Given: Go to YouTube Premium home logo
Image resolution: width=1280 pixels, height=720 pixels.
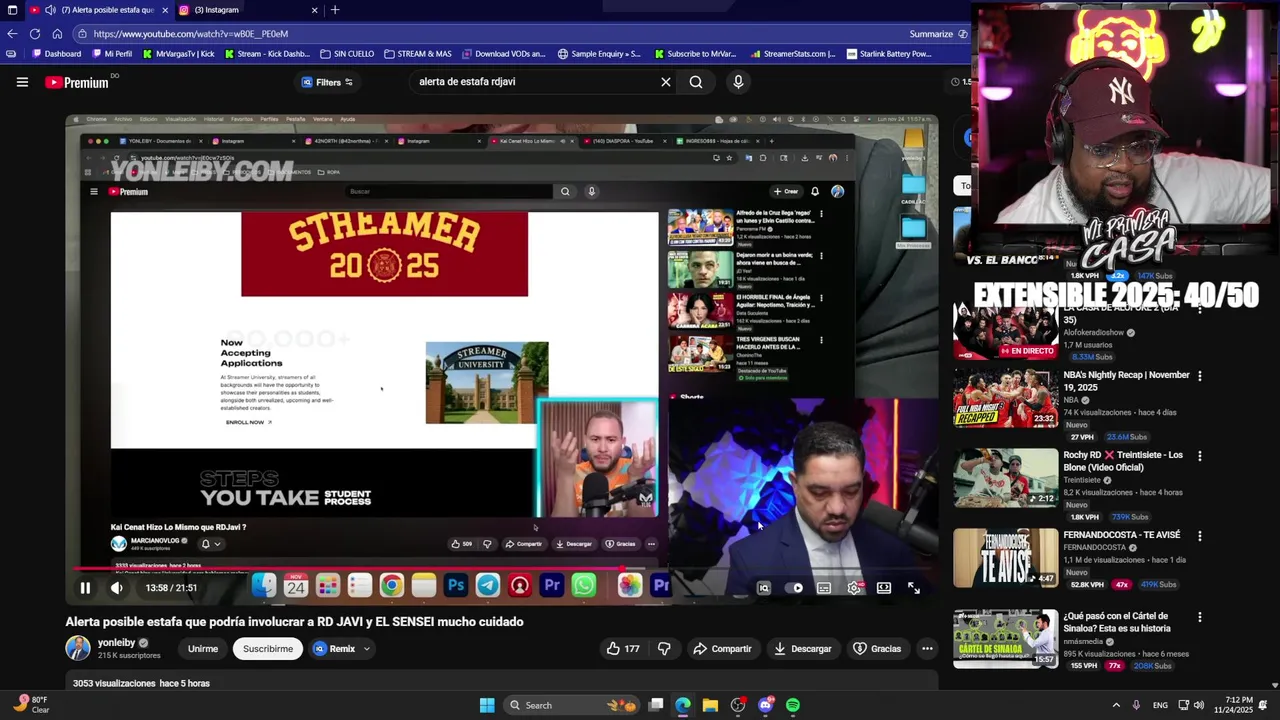Looking at the screenshot, I should 77,82.
